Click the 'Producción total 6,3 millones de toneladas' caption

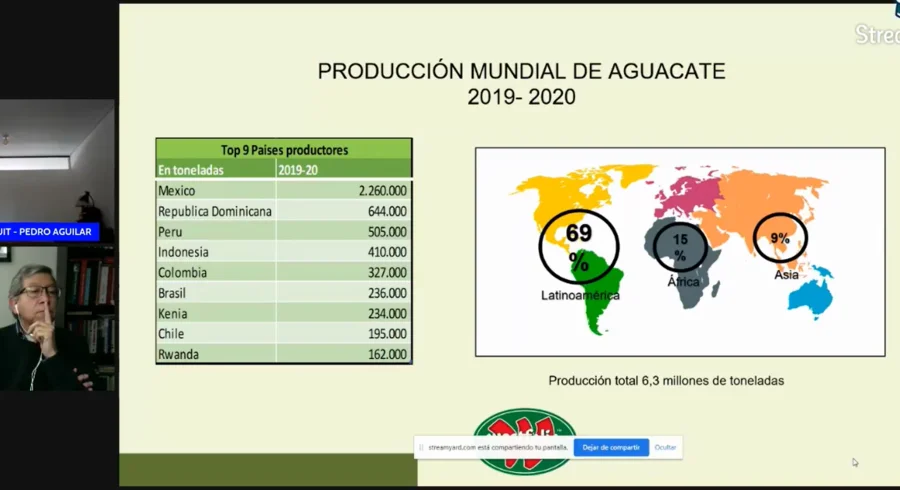pos(666,381)
